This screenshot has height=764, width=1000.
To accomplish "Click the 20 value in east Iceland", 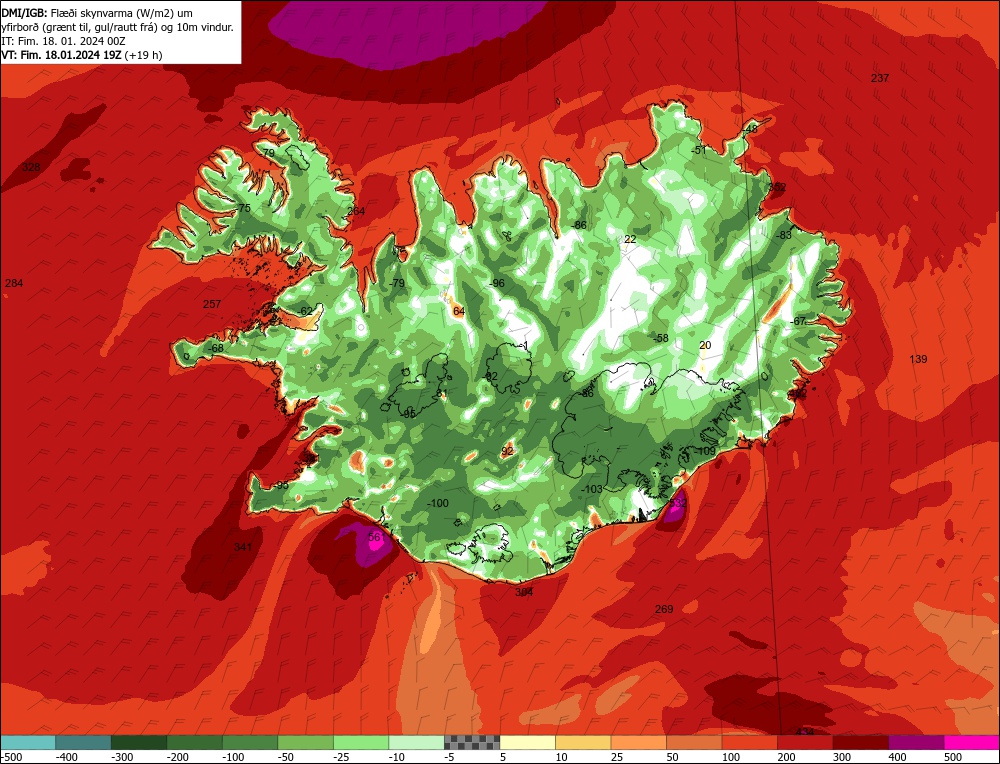I will click(705, 345).
